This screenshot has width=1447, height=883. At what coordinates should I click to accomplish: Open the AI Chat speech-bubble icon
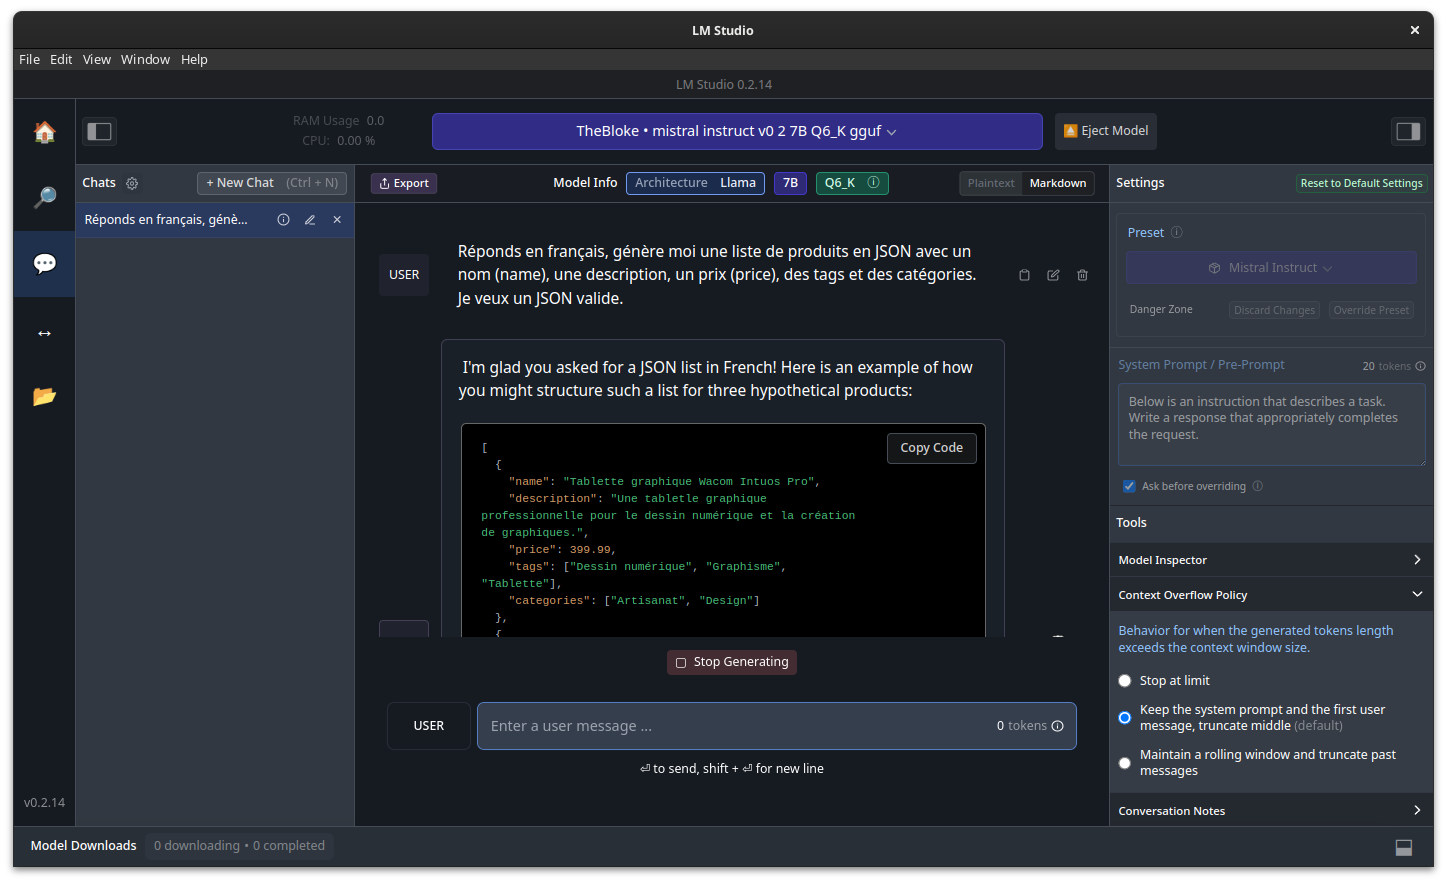(x=45, y=263)
